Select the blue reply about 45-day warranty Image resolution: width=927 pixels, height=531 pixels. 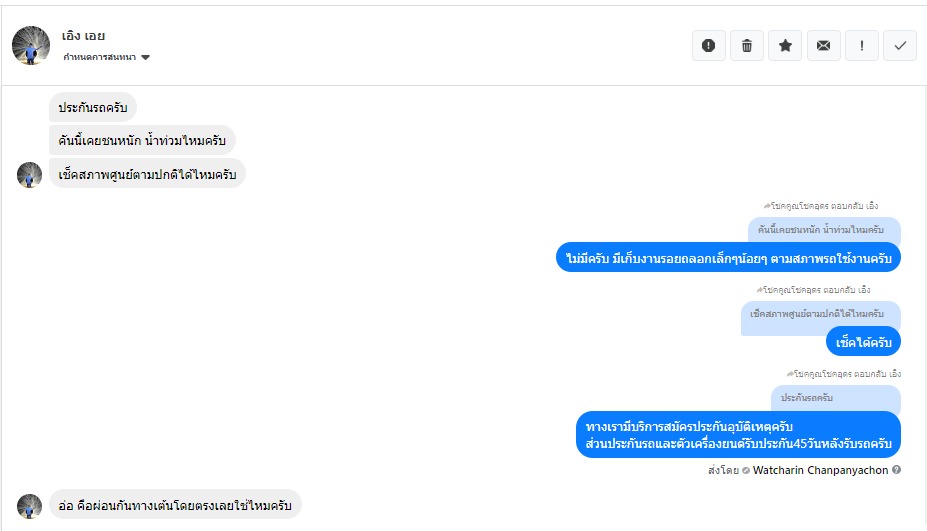coord(739,435)
